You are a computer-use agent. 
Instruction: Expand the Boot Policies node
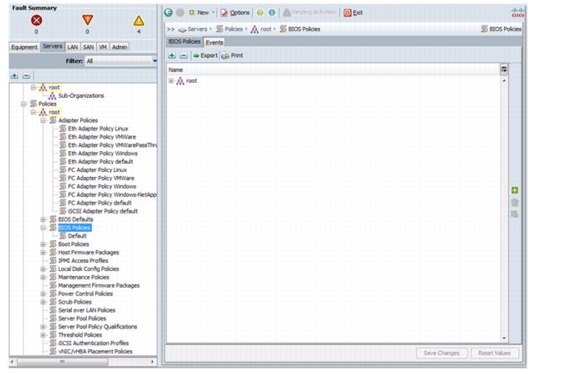click(43, 244)
